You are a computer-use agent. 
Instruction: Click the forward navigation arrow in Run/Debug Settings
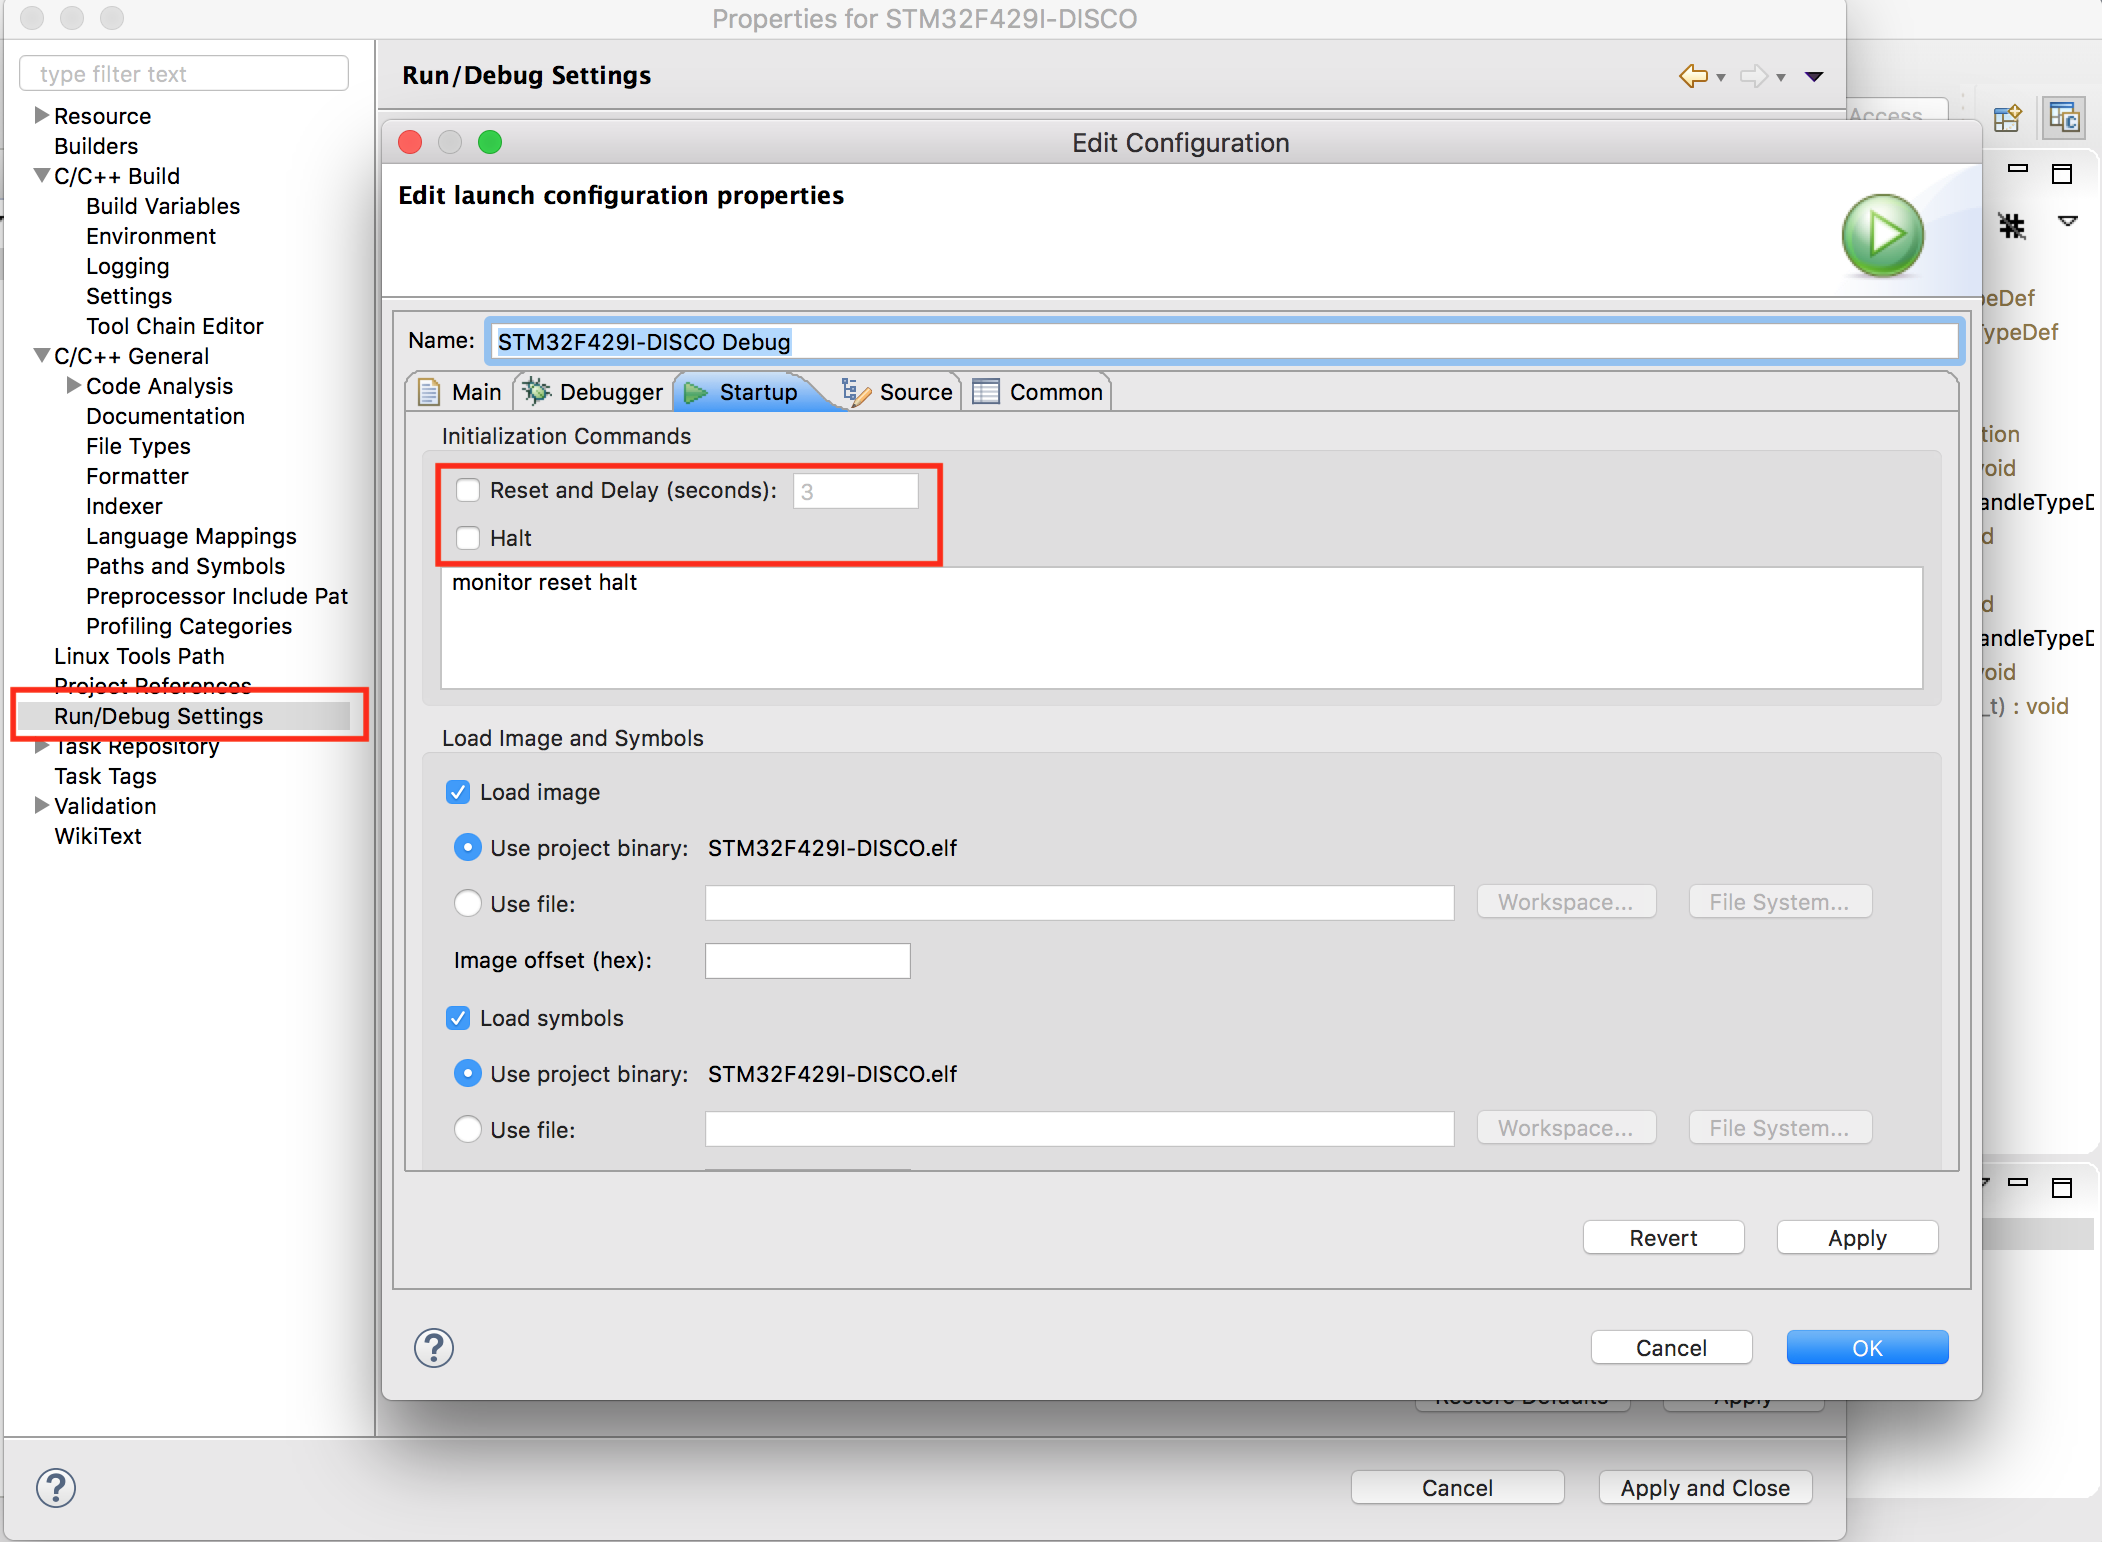click(1754, 76)
